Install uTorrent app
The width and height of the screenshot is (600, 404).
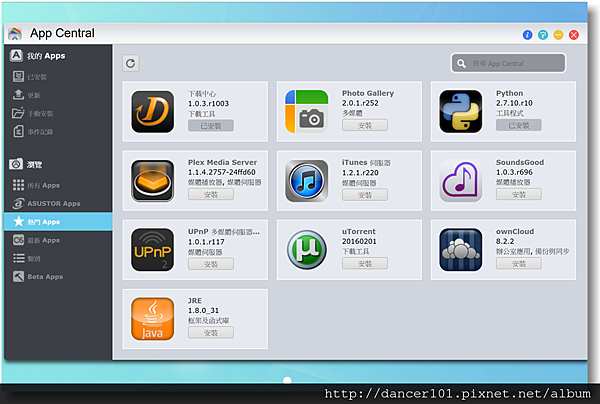365,264
